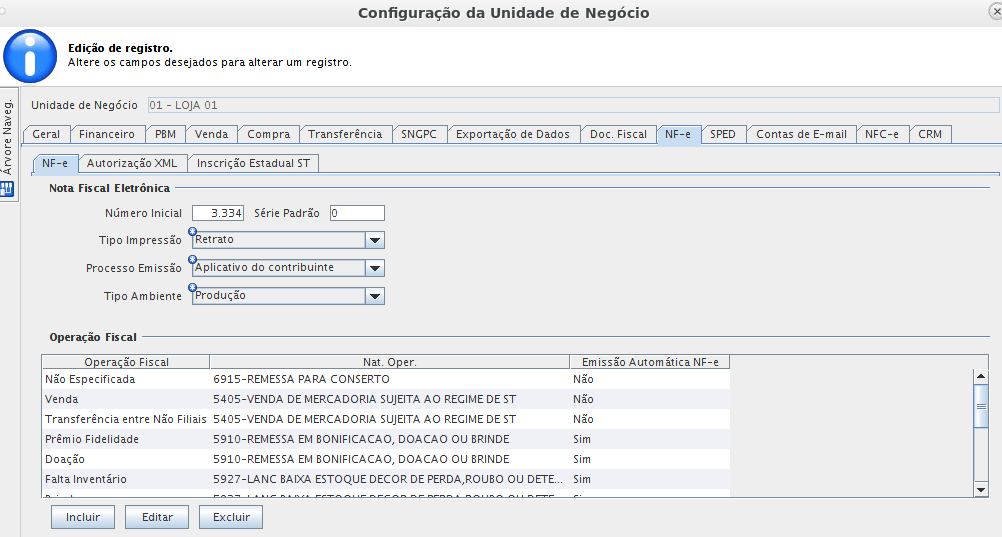Open the Tipo Ambiente dropdown
The image size is (1002, 537).
tap(374, 297)
